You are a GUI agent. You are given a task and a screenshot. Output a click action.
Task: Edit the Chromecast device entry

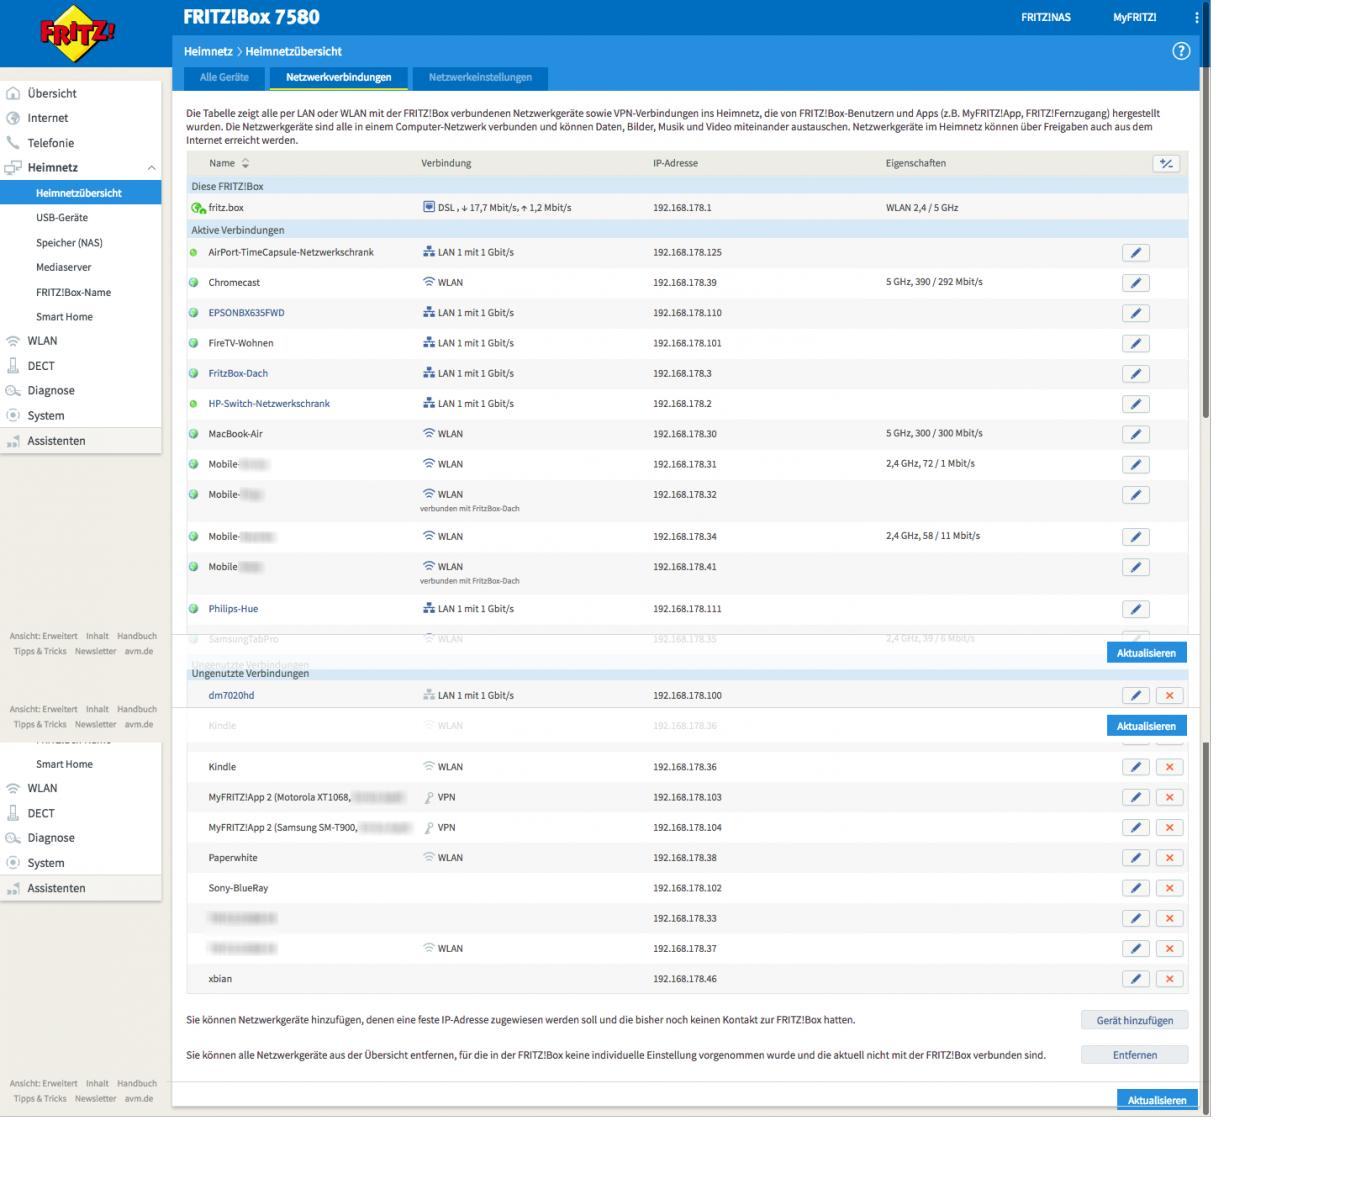tap(1135, 283)
